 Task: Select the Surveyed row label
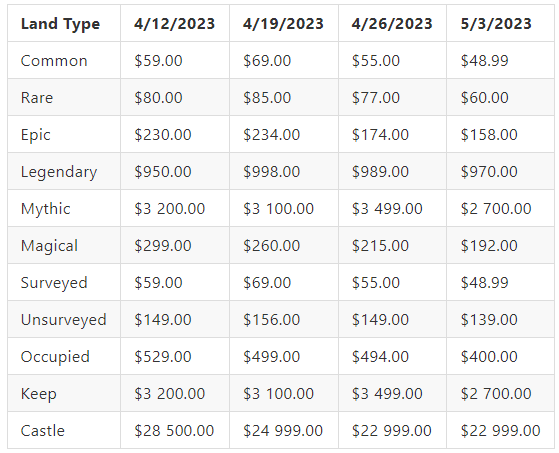click(x=54, y=283)
